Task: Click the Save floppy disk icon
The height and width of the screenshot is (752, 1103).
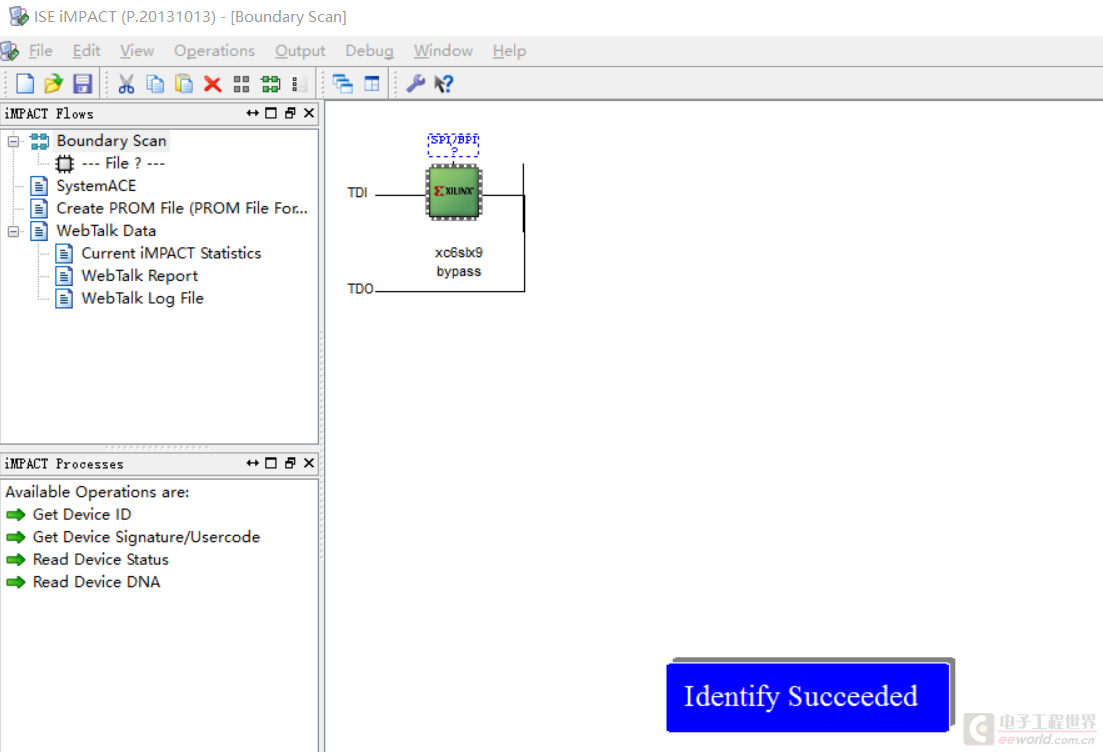Action: [82, 84]
